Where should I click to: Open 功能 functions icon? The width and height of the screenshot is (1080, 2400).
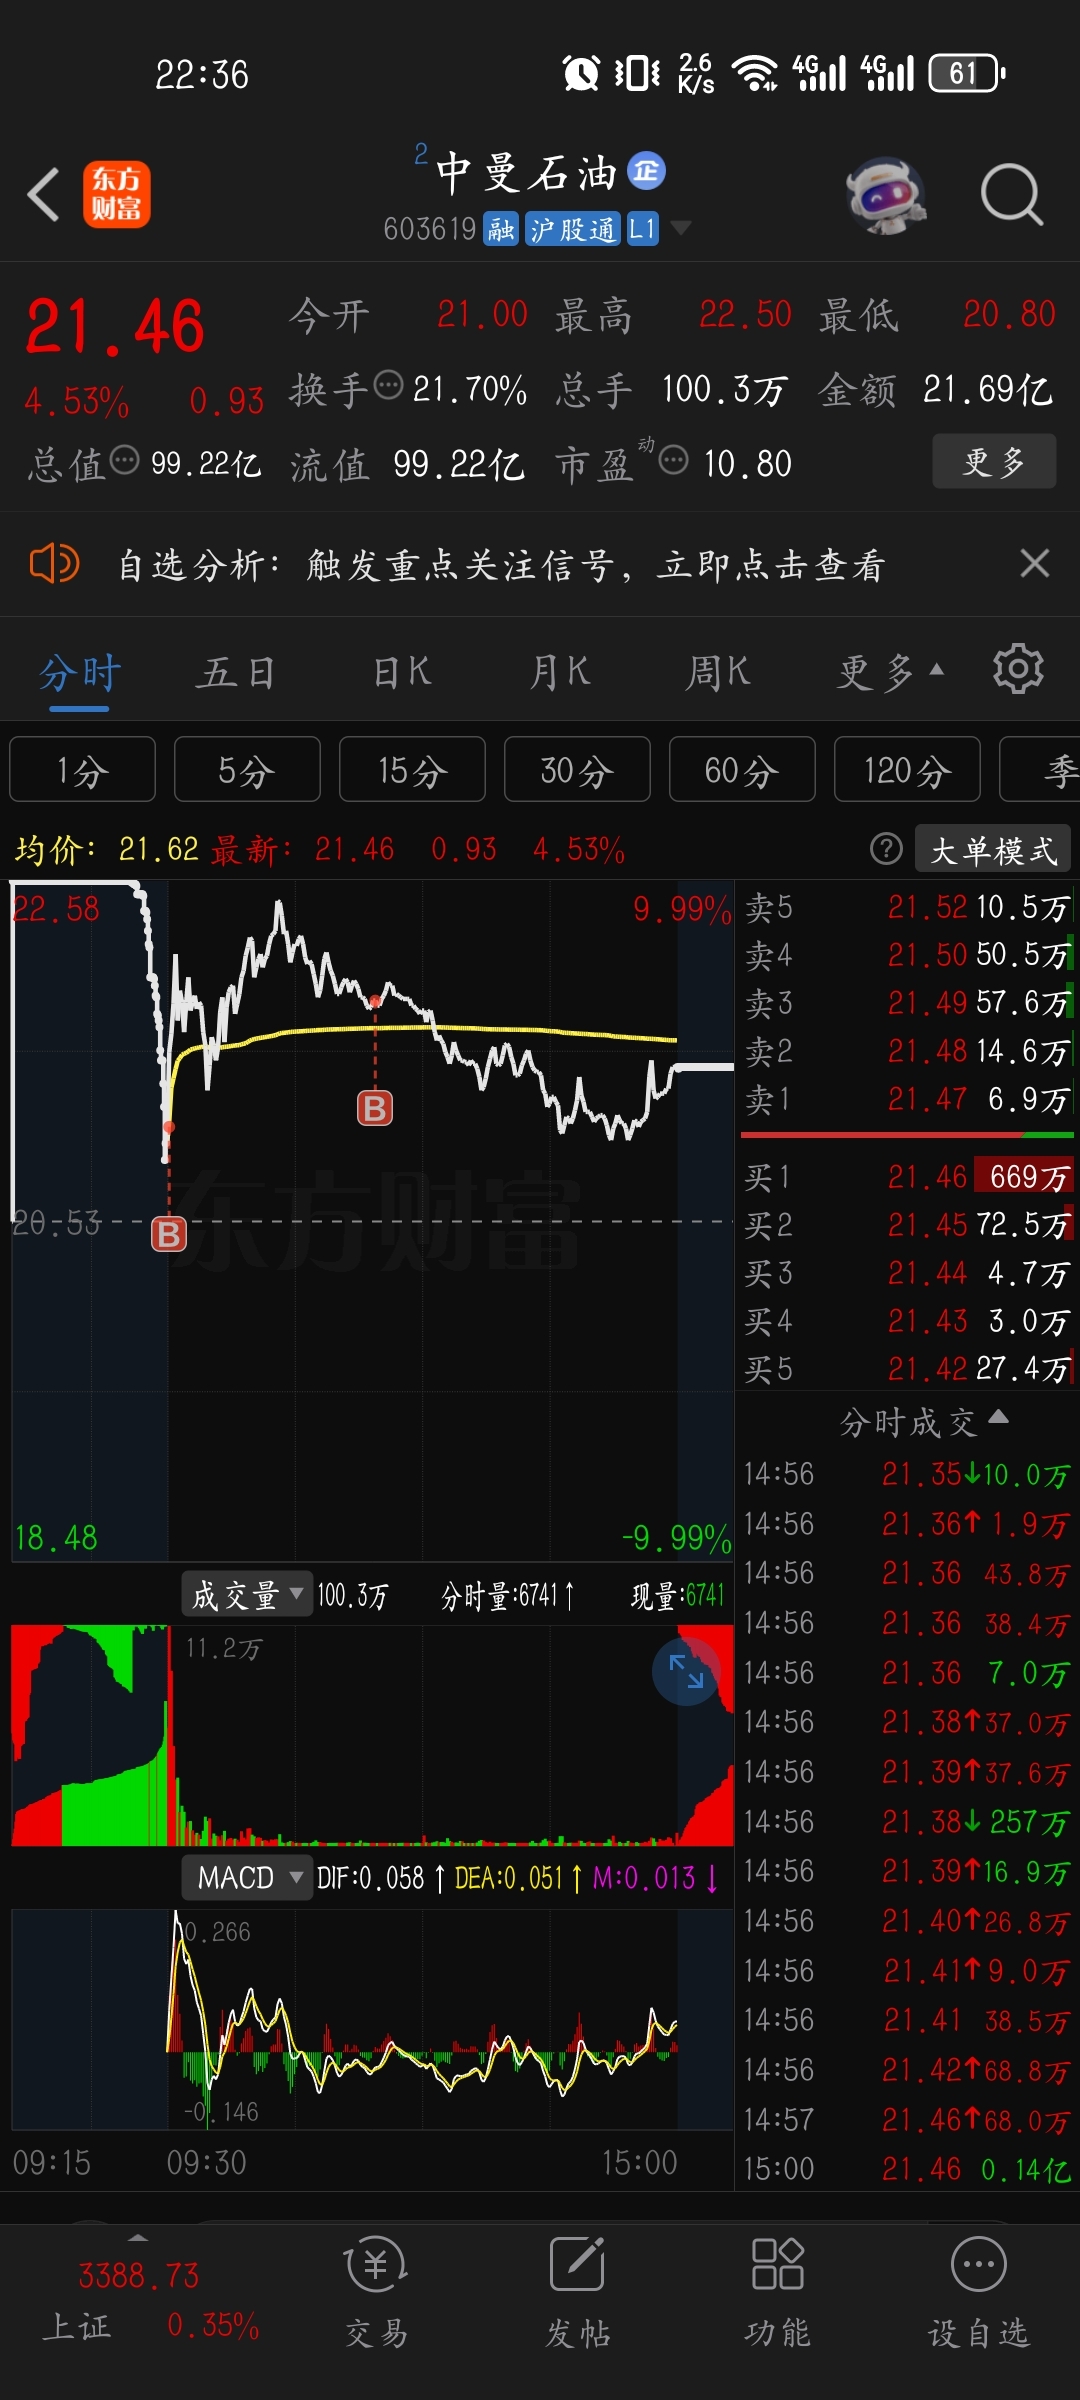(777, 2290)
